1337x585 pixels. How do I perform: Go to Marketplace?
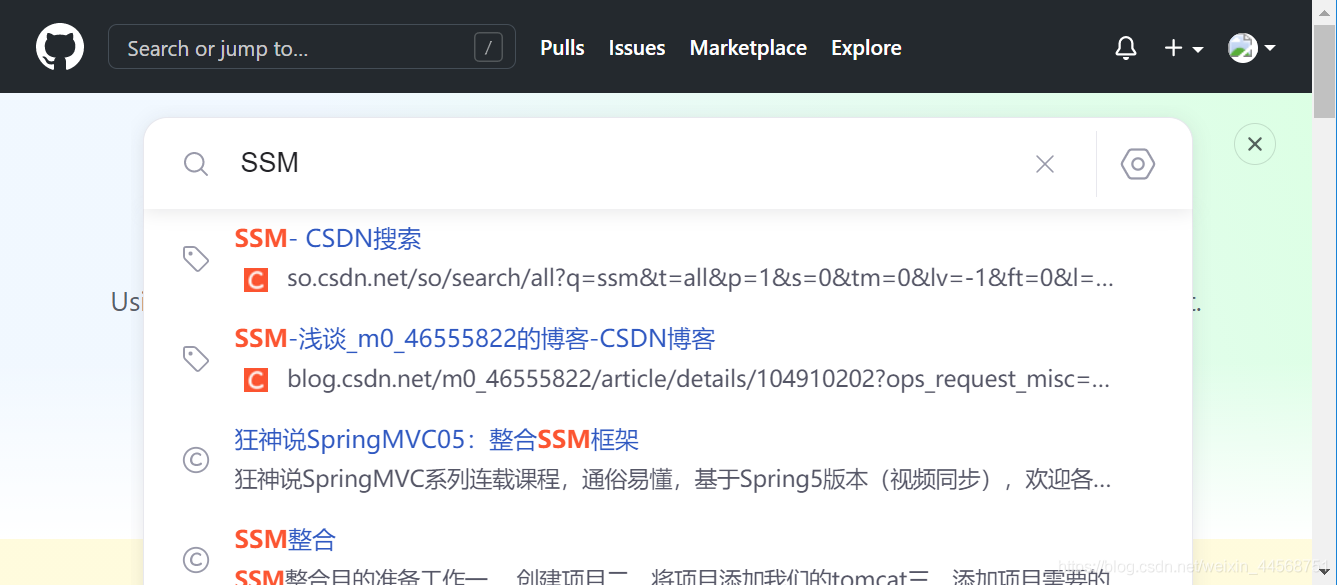click(748, 47)
